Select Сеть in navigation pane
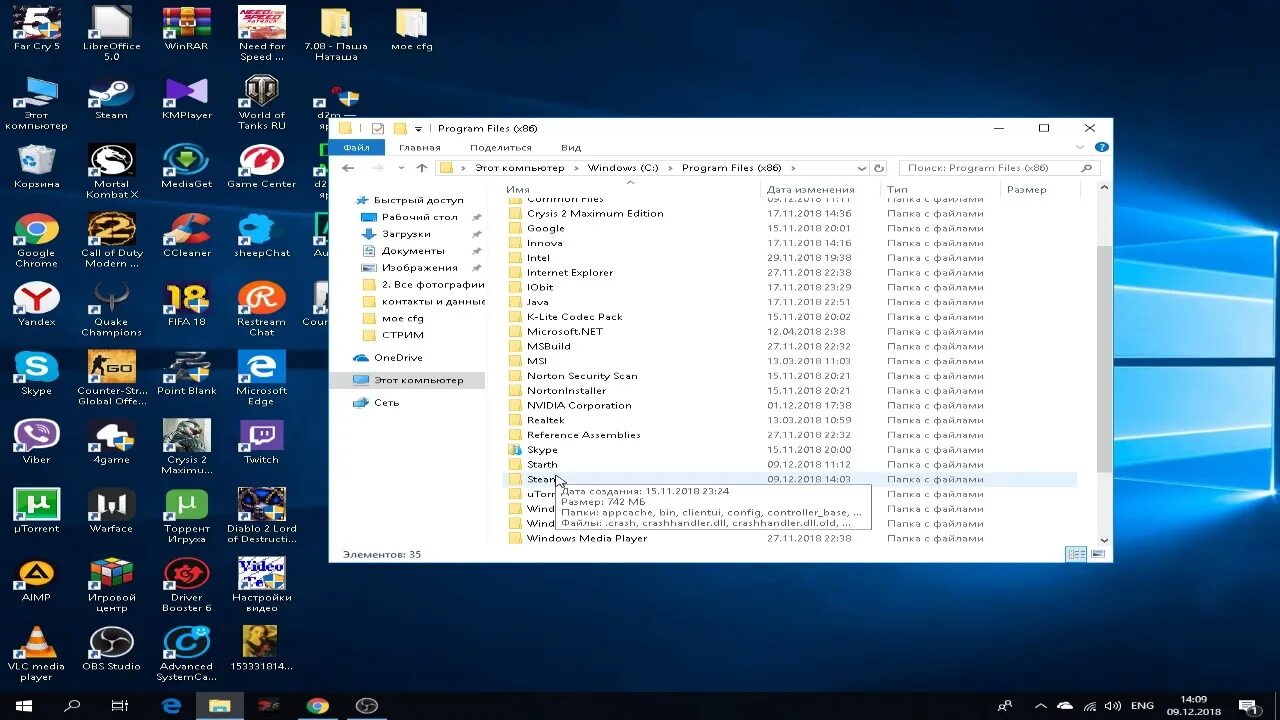1280x720 pixels. point(386,403)
